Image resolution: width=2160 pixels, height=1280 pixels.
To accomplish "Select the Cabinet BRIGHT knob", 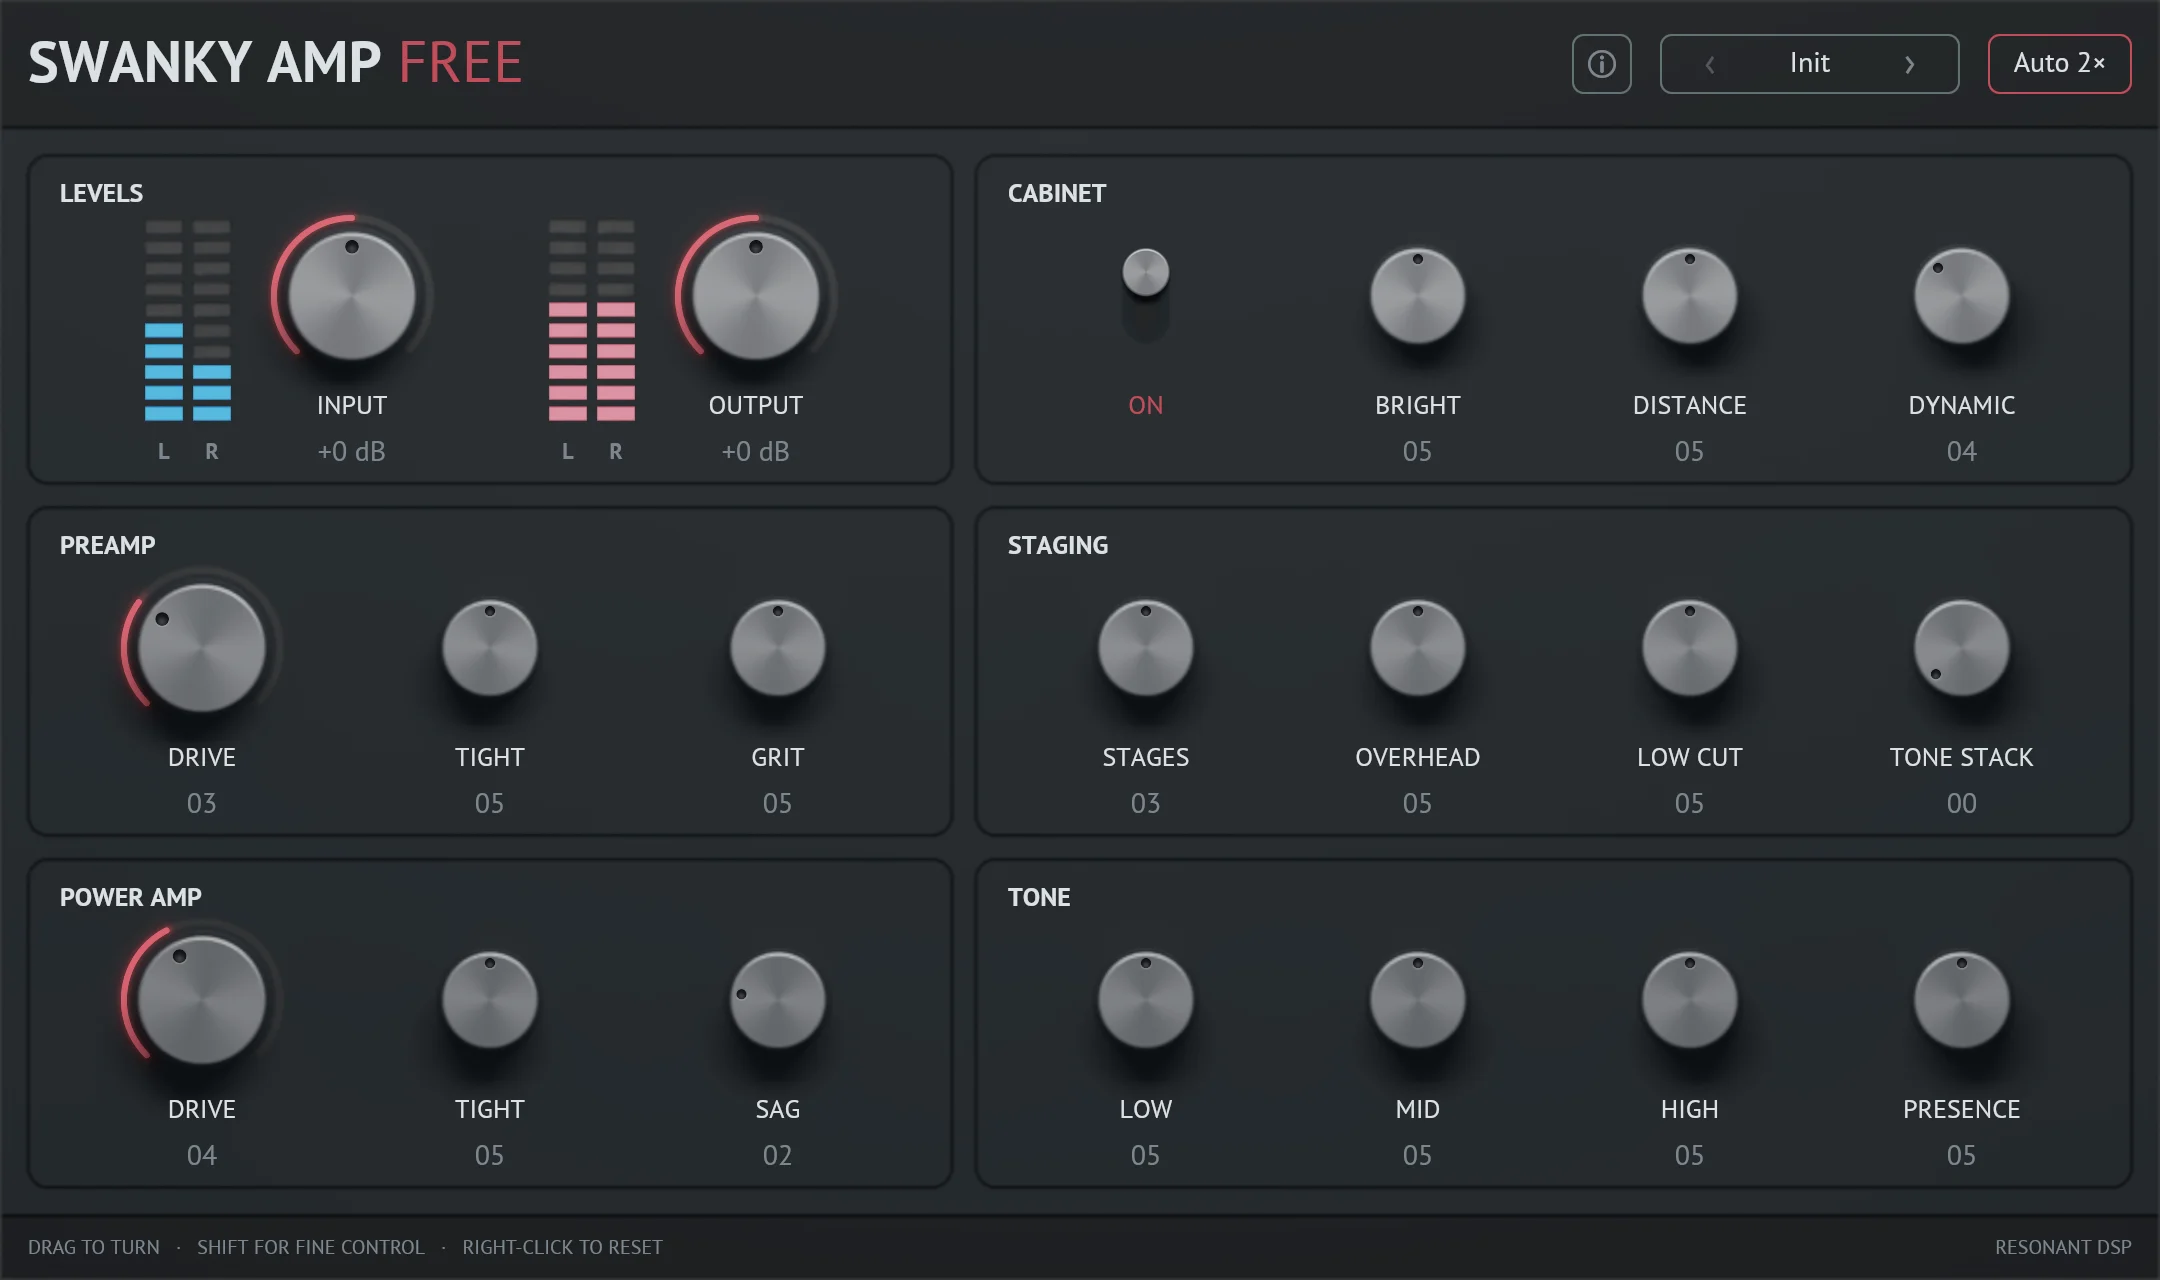I will pyautogui.click(x=1417, y=296).
